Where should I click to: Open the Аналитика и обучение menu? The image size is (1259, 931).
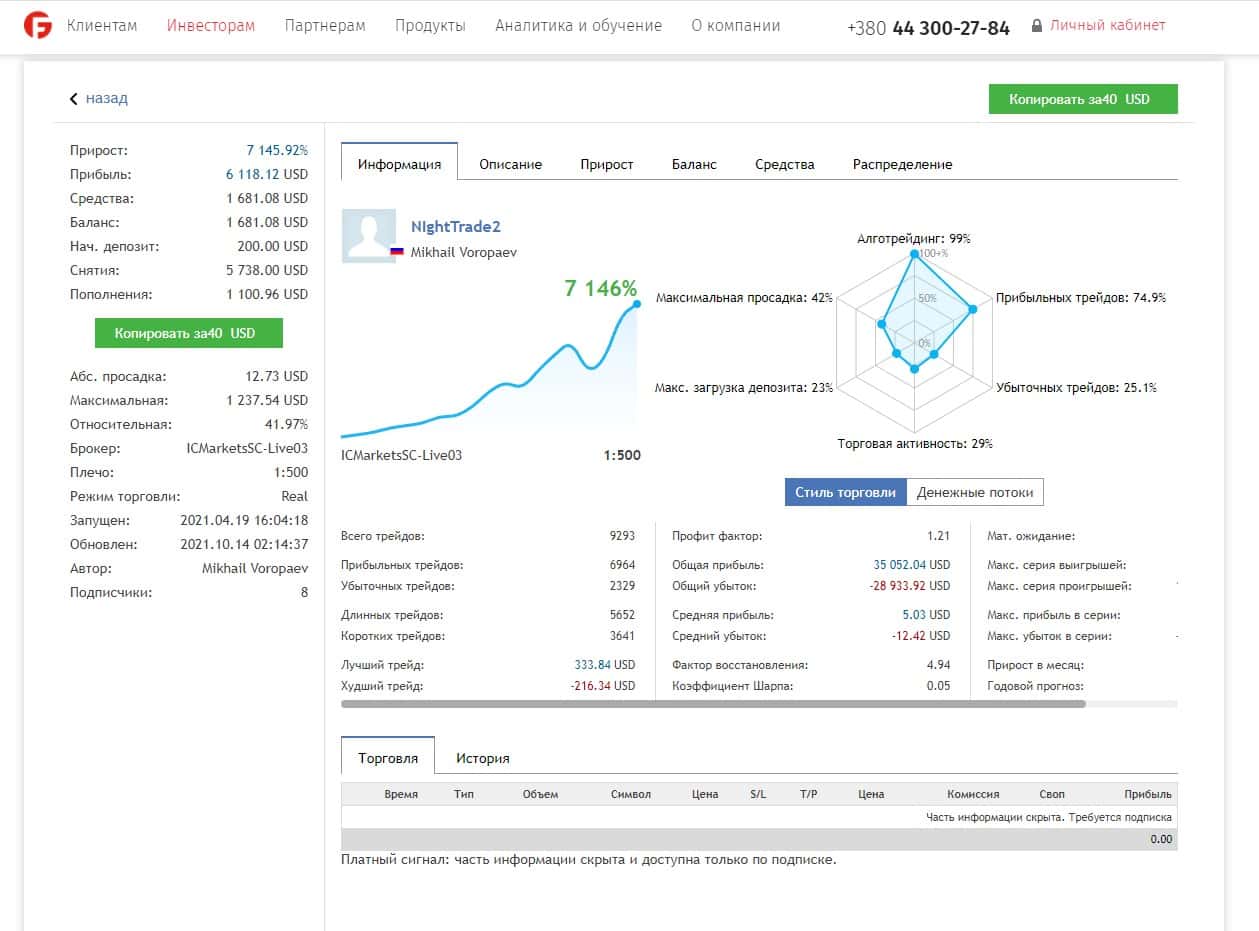click(x=578, y=26)
